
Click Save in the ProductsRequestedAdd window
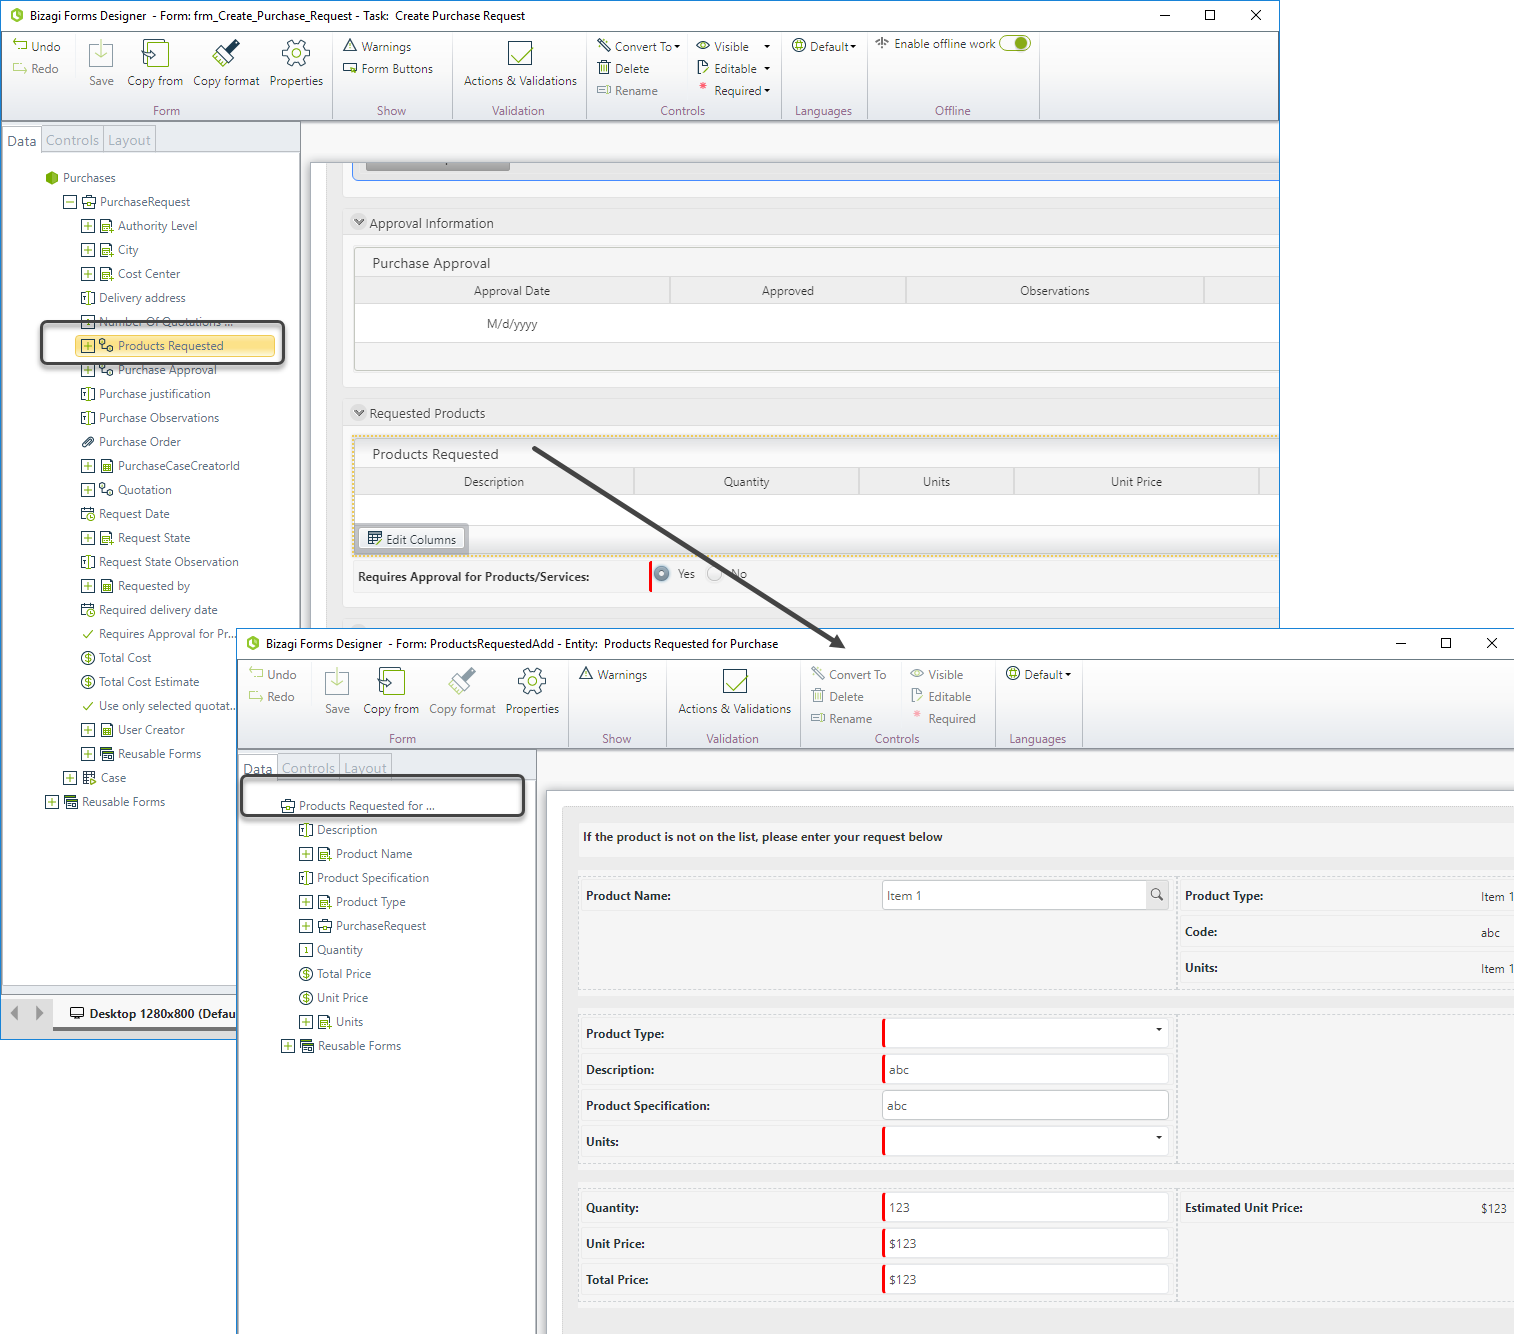pyautogui.click(x=337, y=692)
